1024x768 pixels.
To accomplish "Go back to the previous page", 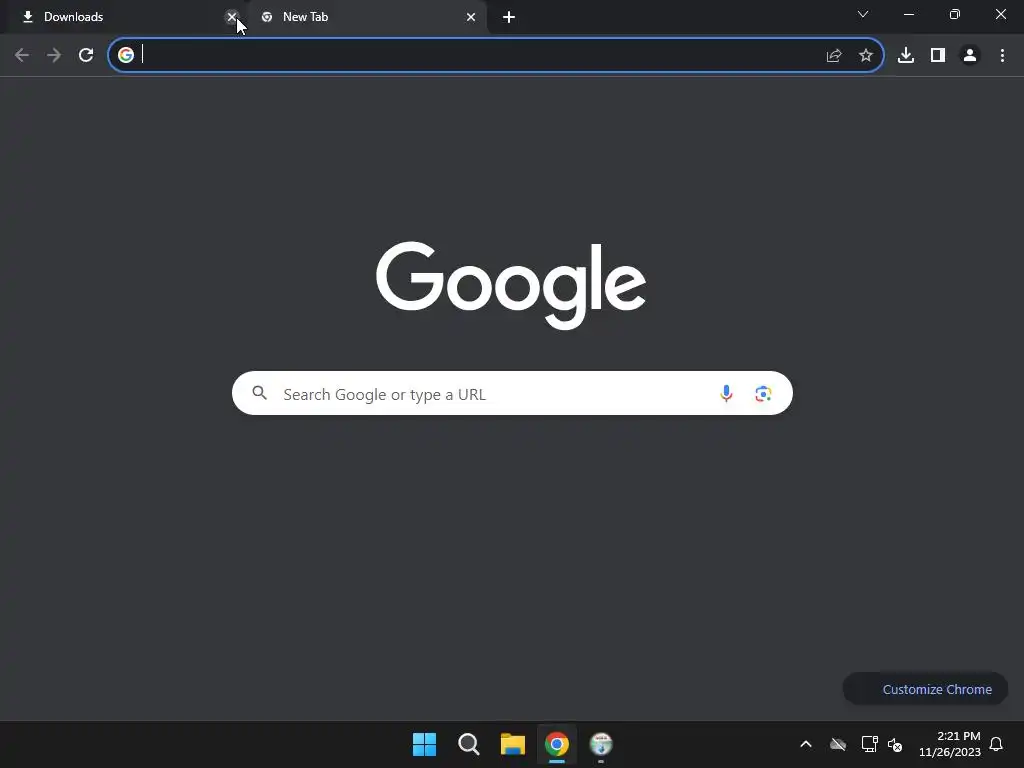I will tap(22, 56).
